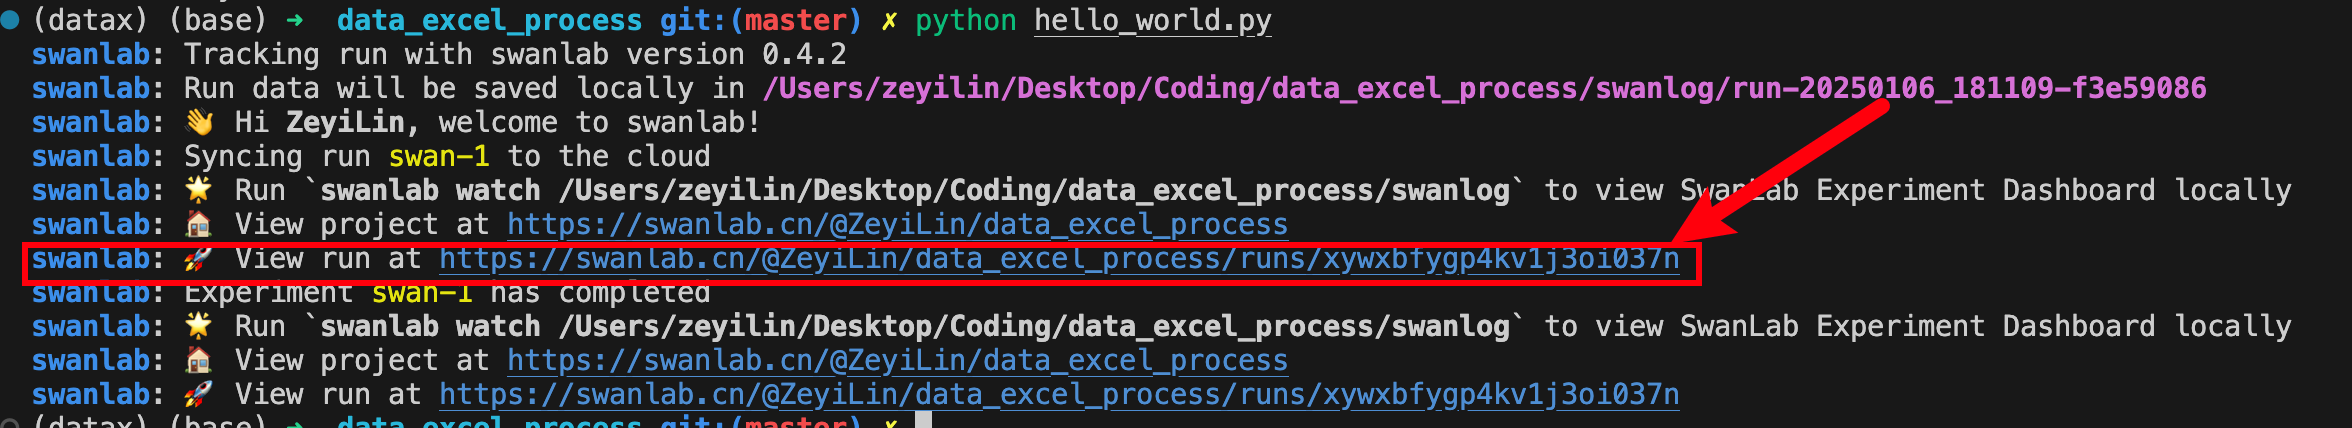This screenshot has width=2352, height=428.
Task: Click git:(master) in the top prompt line
Action: [760, 20]
